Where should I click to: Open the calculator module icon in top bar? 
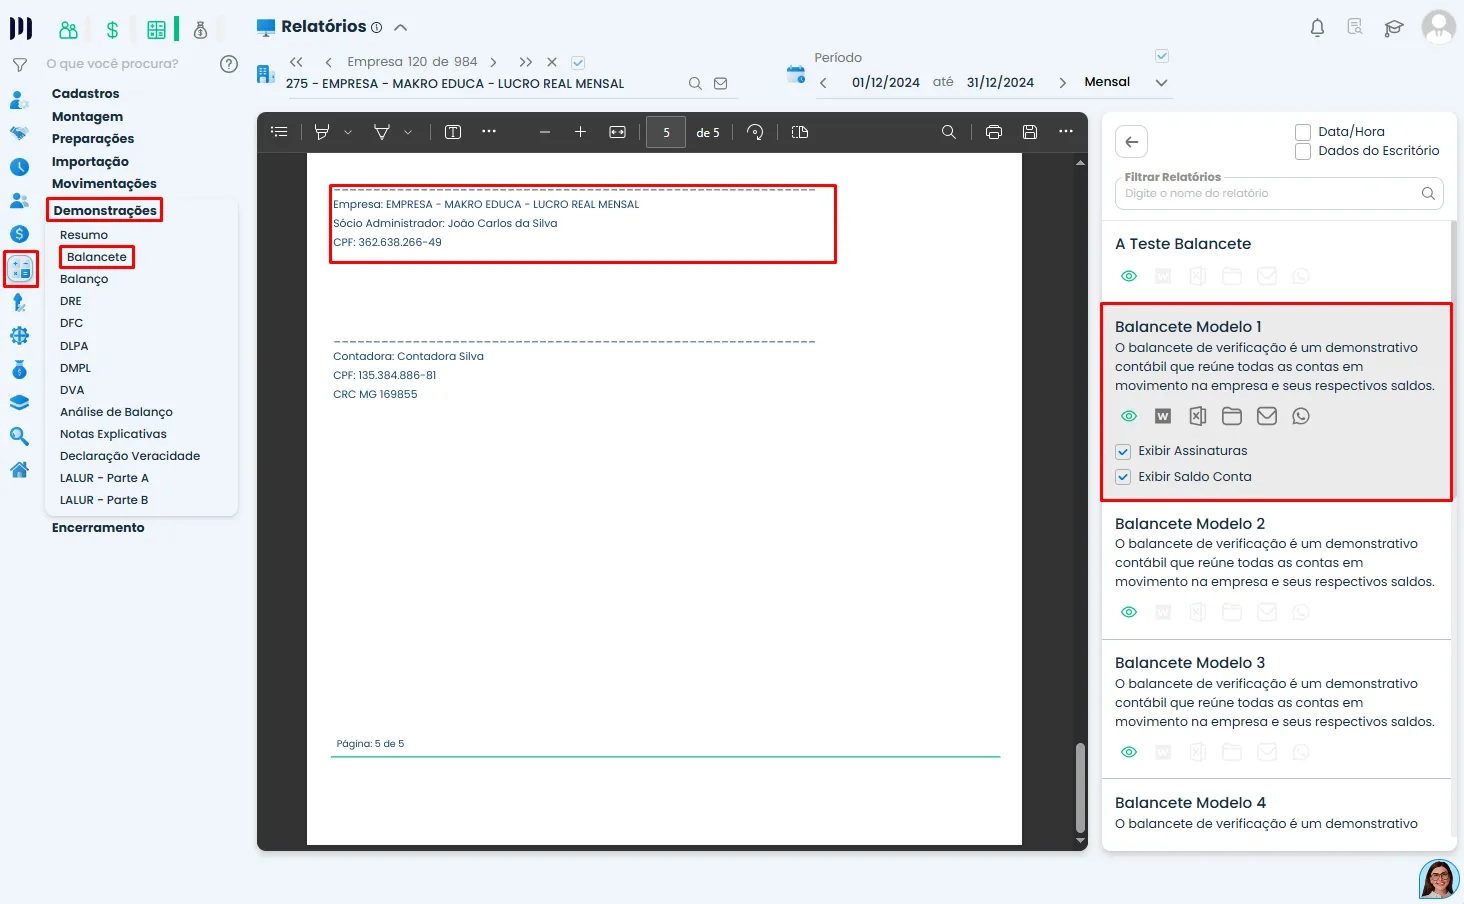point(156,30)
